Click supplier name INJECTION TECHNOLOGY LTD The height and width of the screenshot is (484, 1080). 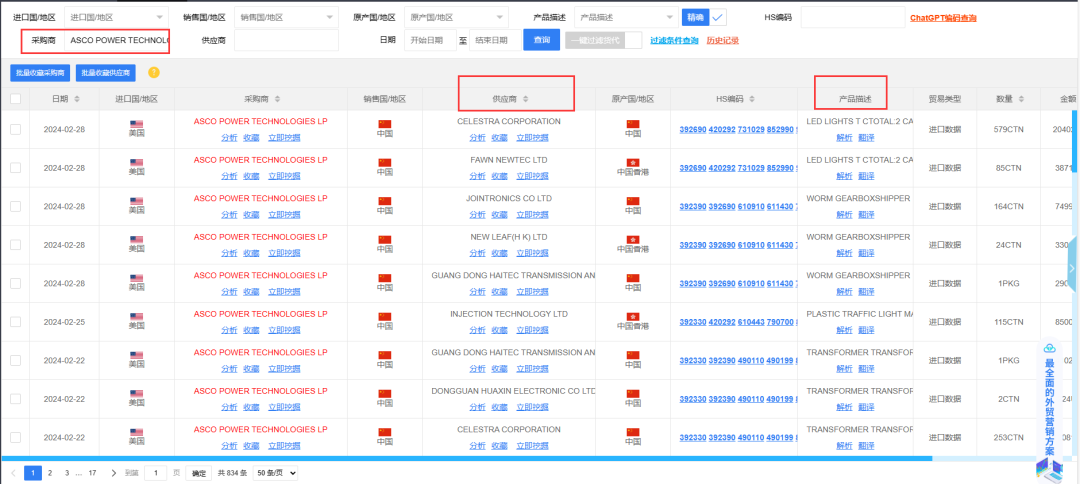(x=509, y=314)
